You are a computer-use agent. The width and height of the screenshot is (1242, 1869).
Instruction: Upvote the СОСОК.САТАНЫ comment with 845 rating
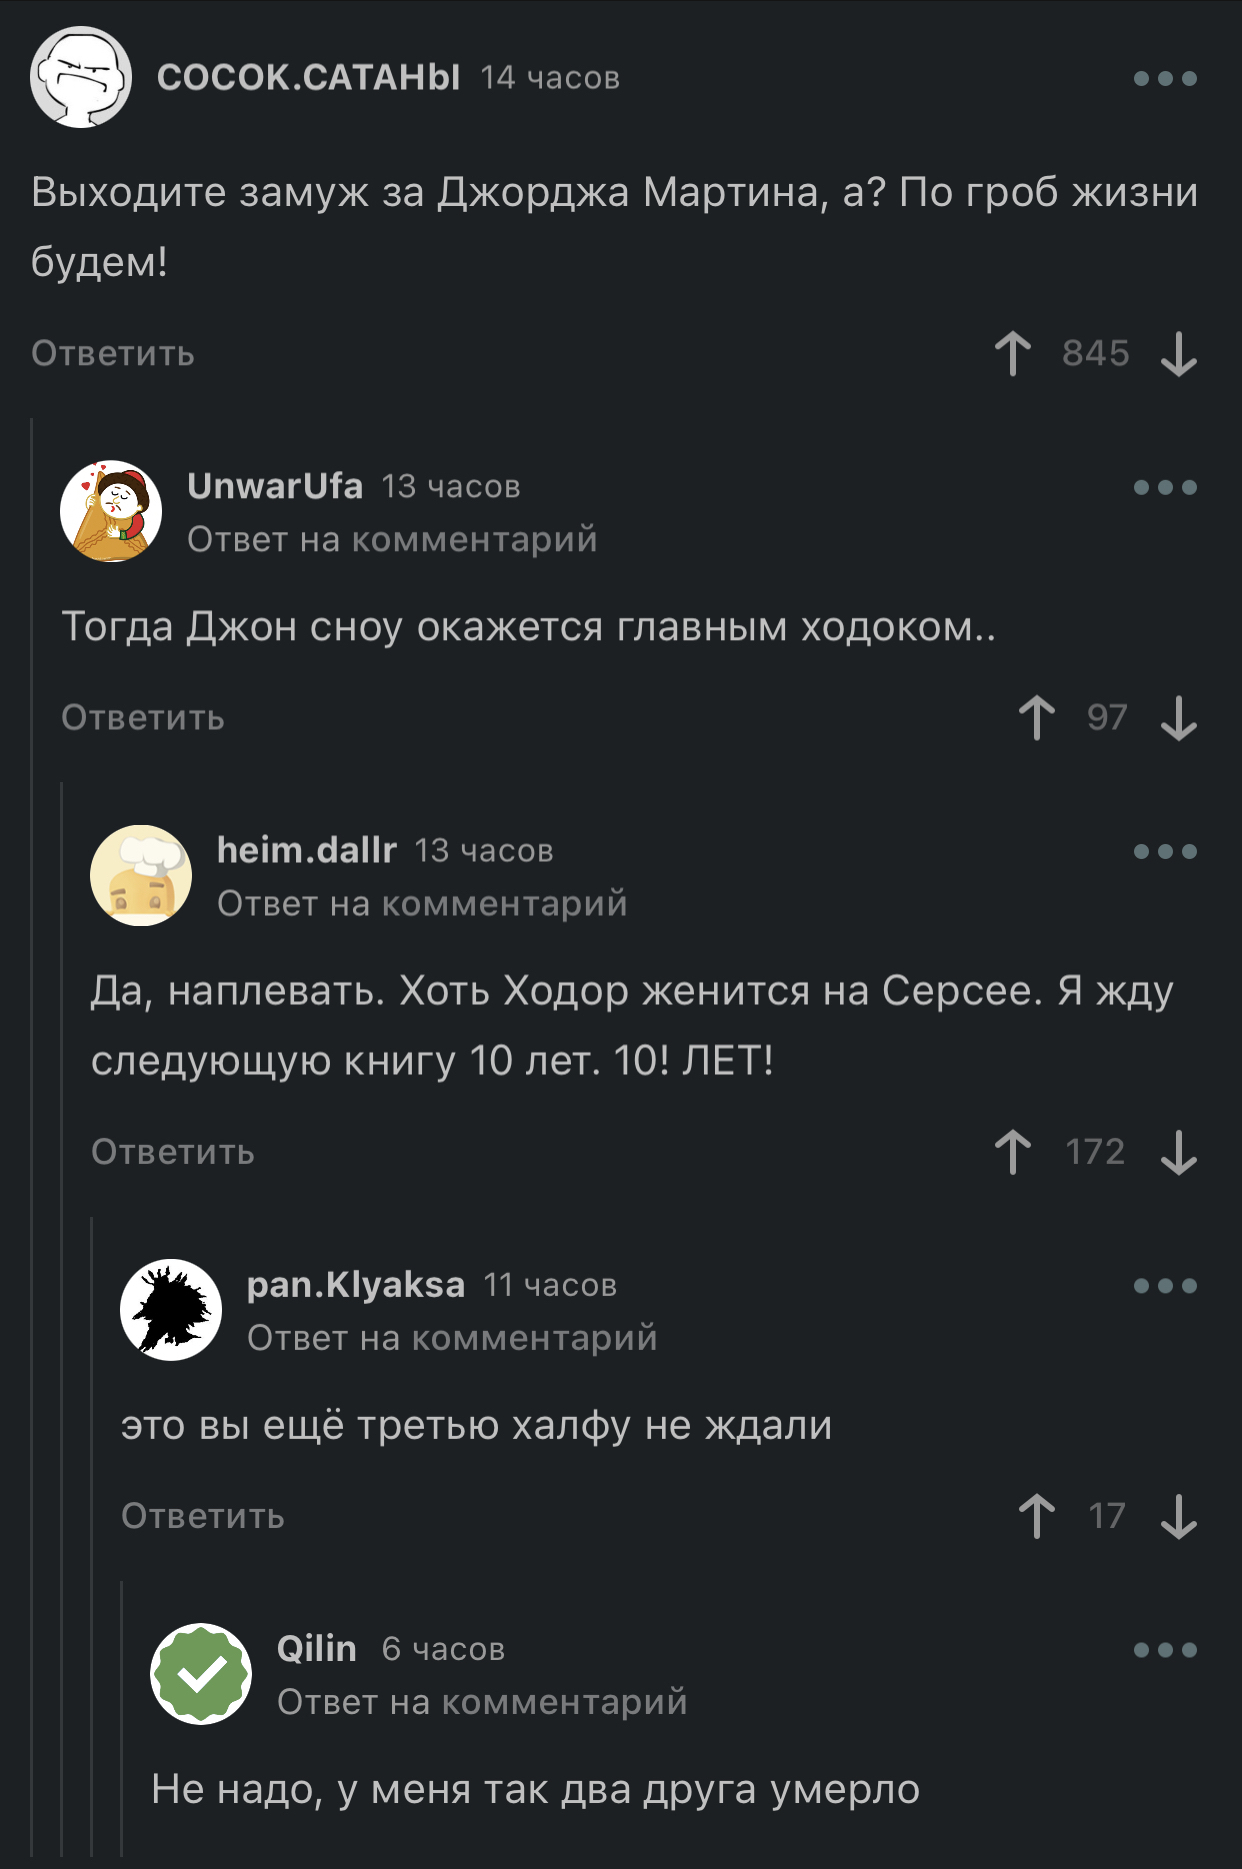(1013, 353)
